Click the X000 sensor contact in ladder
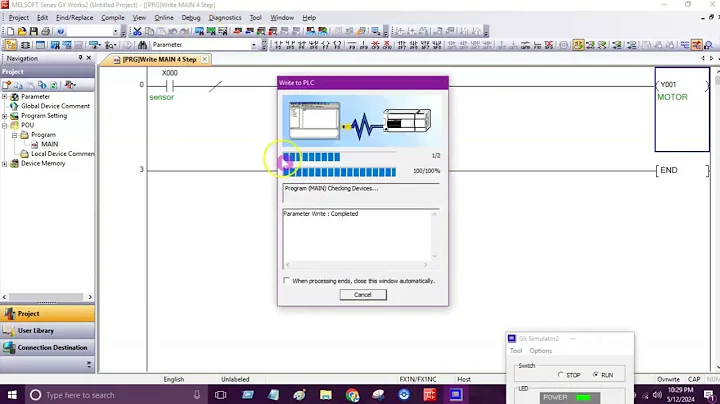This screenshot has width=720, height=404. pyautogui.click(x=169, y=85)
